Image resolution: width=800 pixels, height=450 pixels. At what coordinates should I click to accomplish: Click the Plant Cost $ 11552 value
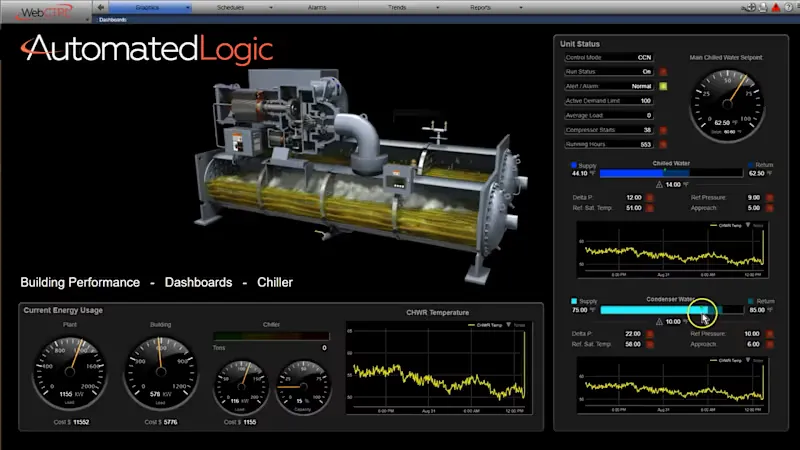pos(81,422)
